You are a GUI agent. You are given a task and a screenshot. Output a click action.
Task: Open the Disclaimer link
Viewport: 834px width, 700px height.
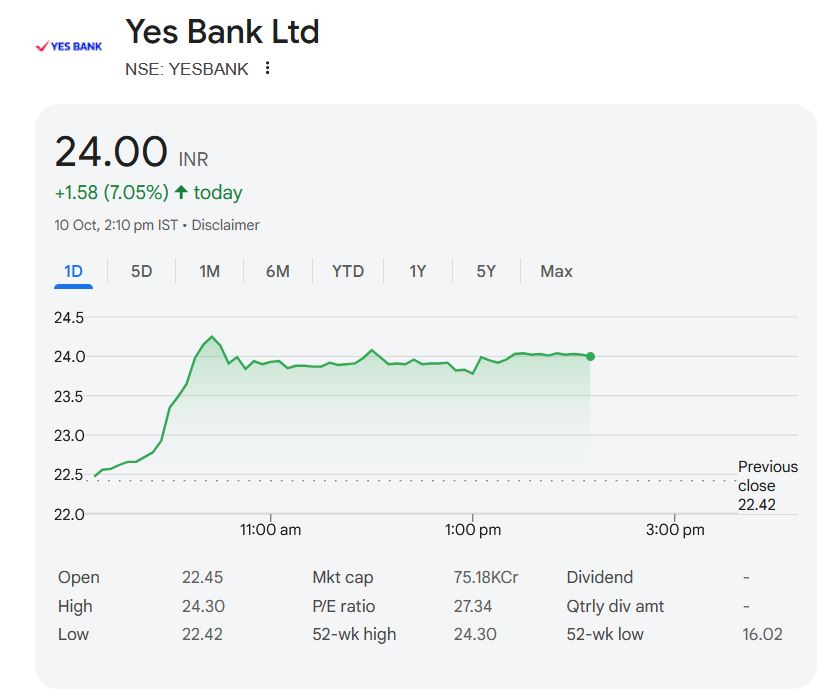225,225
